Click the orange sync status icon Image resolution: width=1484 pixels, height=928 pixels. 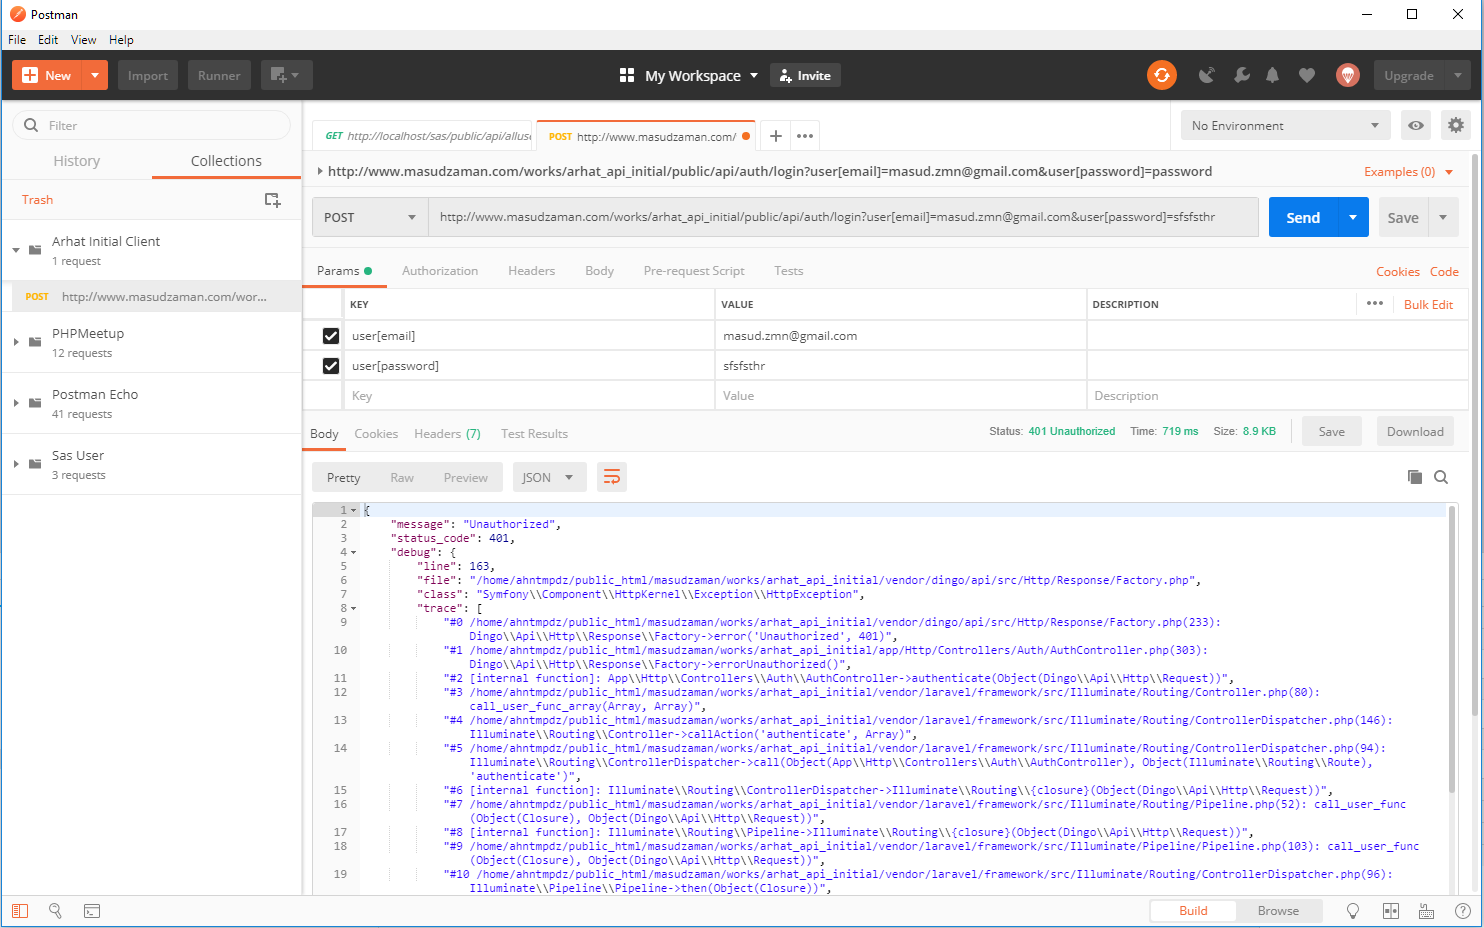(1161, 75)
